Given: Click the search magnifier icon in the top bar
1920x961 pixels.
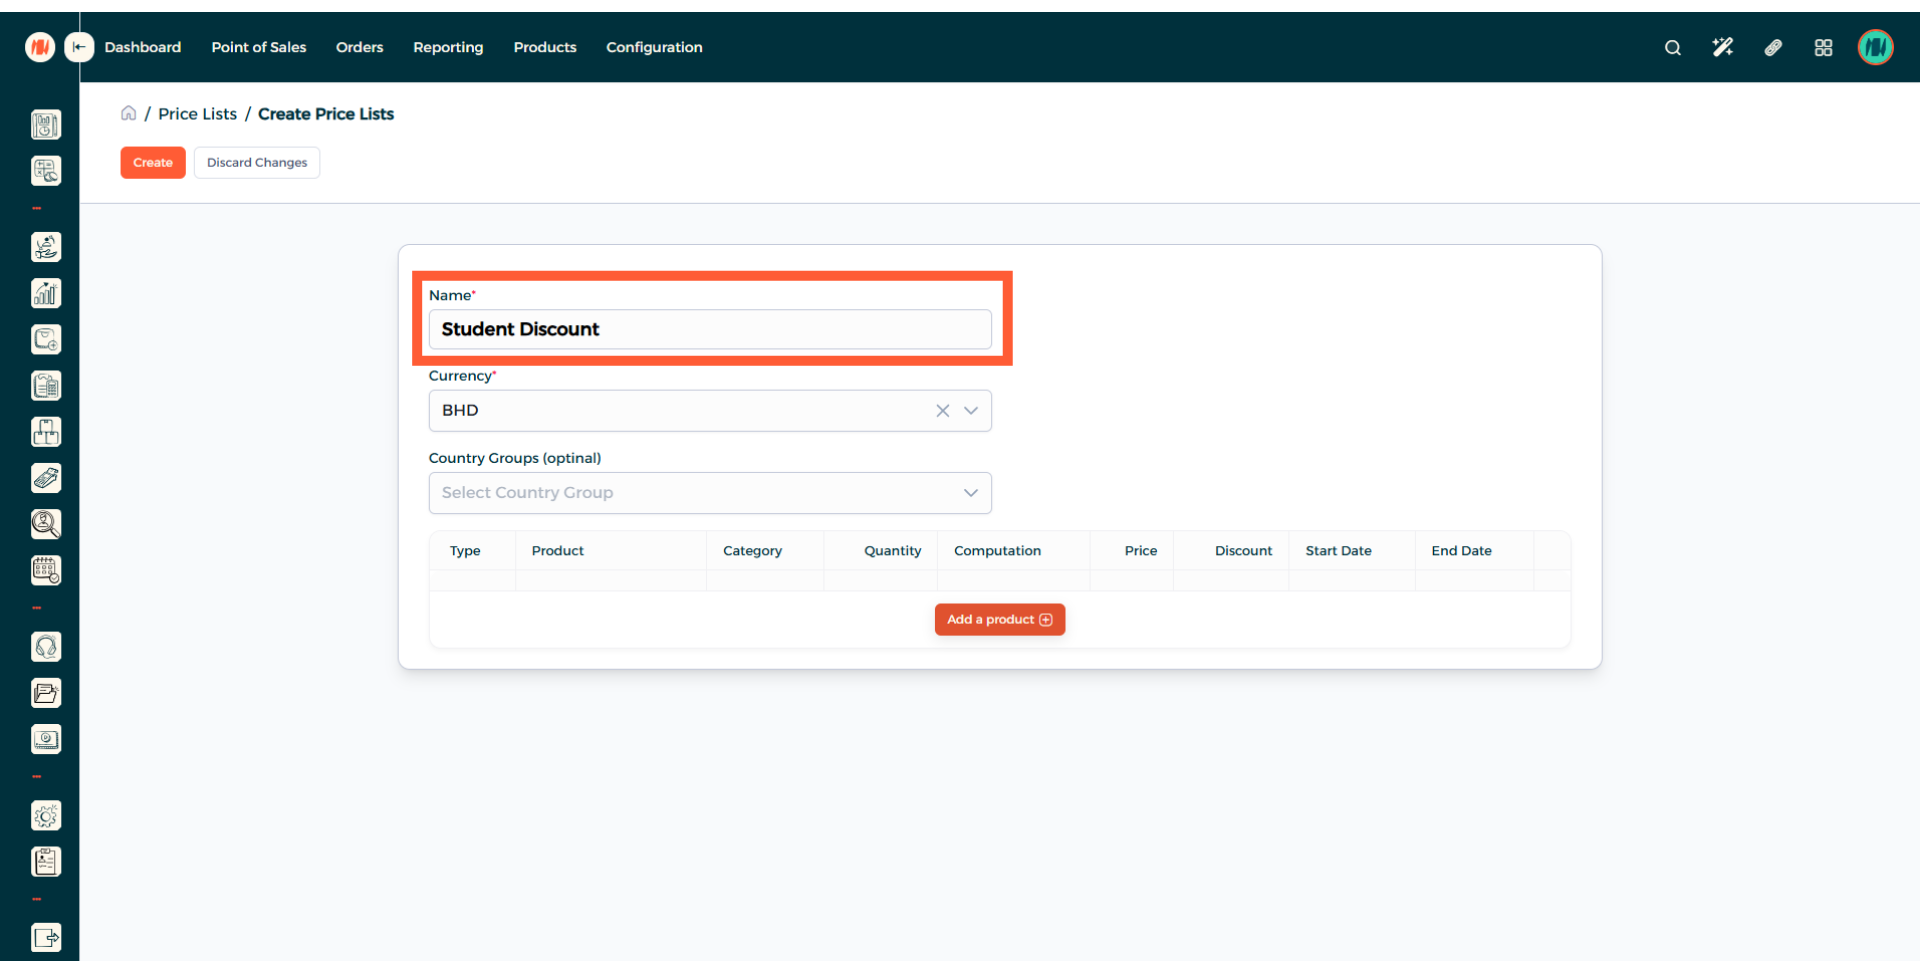Looking at the screenshot, I should (1672, 47).
